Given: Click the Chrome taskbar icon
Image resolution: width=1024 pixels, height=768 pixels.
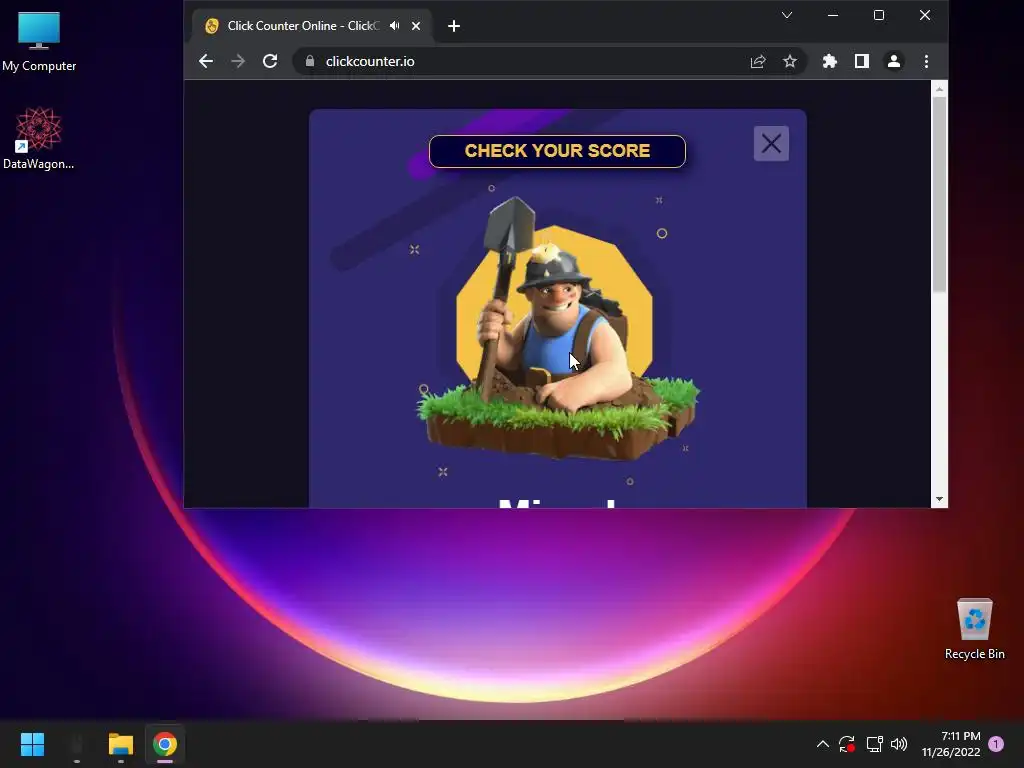Looking at the screenshot, I should (165, 744).
